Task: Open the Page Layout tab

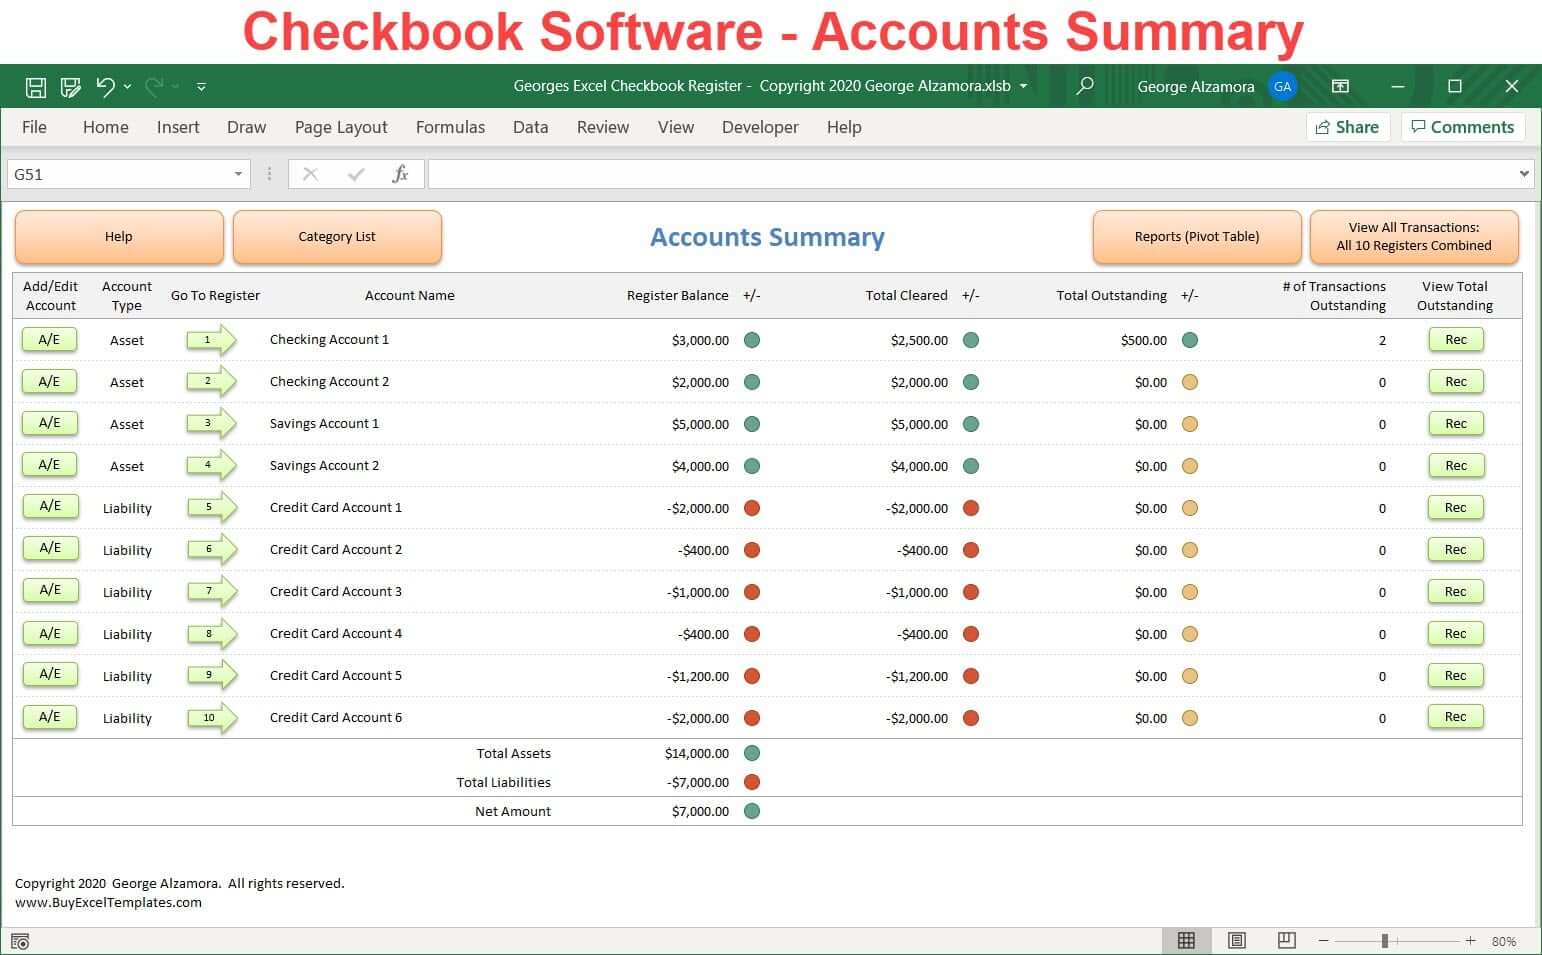Action: 341,127
